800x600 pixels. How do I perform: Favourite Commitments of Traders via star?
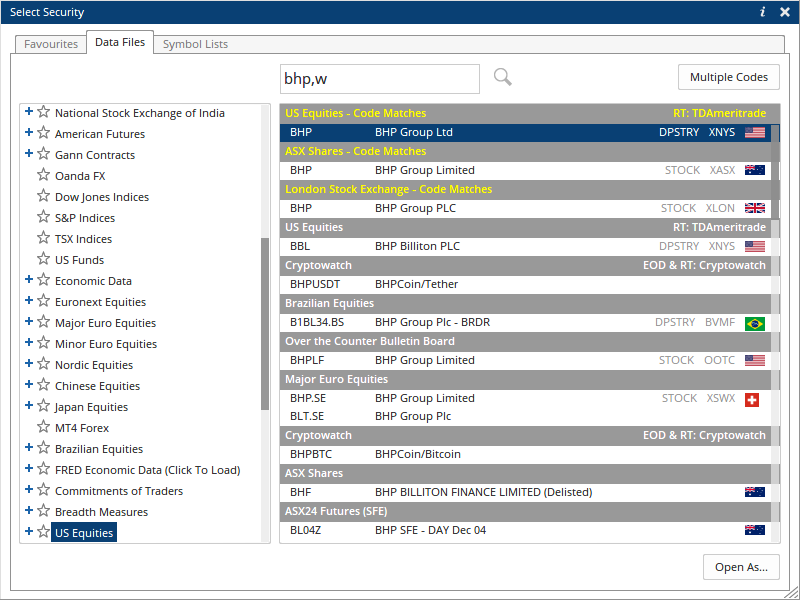point(44,490)
